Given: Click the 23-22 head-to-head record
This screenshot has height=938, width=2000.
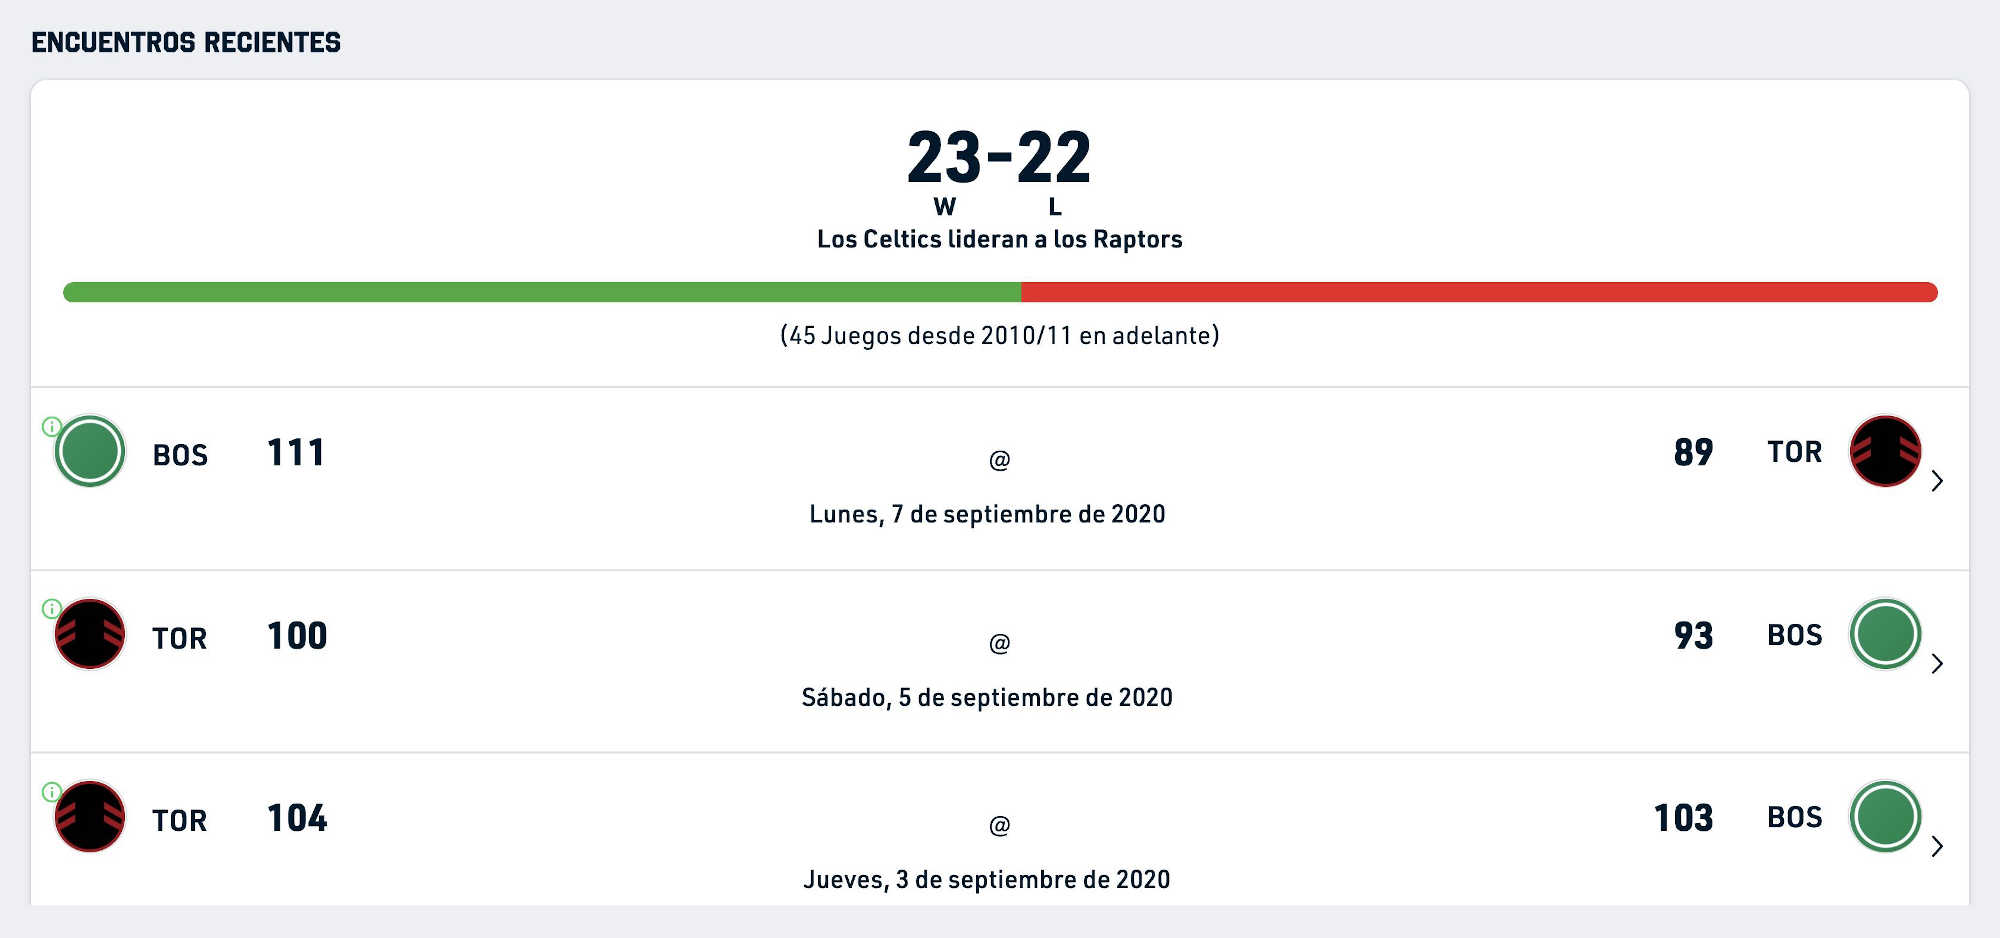Looking at the screenshot, I should [x=999, y=158].
